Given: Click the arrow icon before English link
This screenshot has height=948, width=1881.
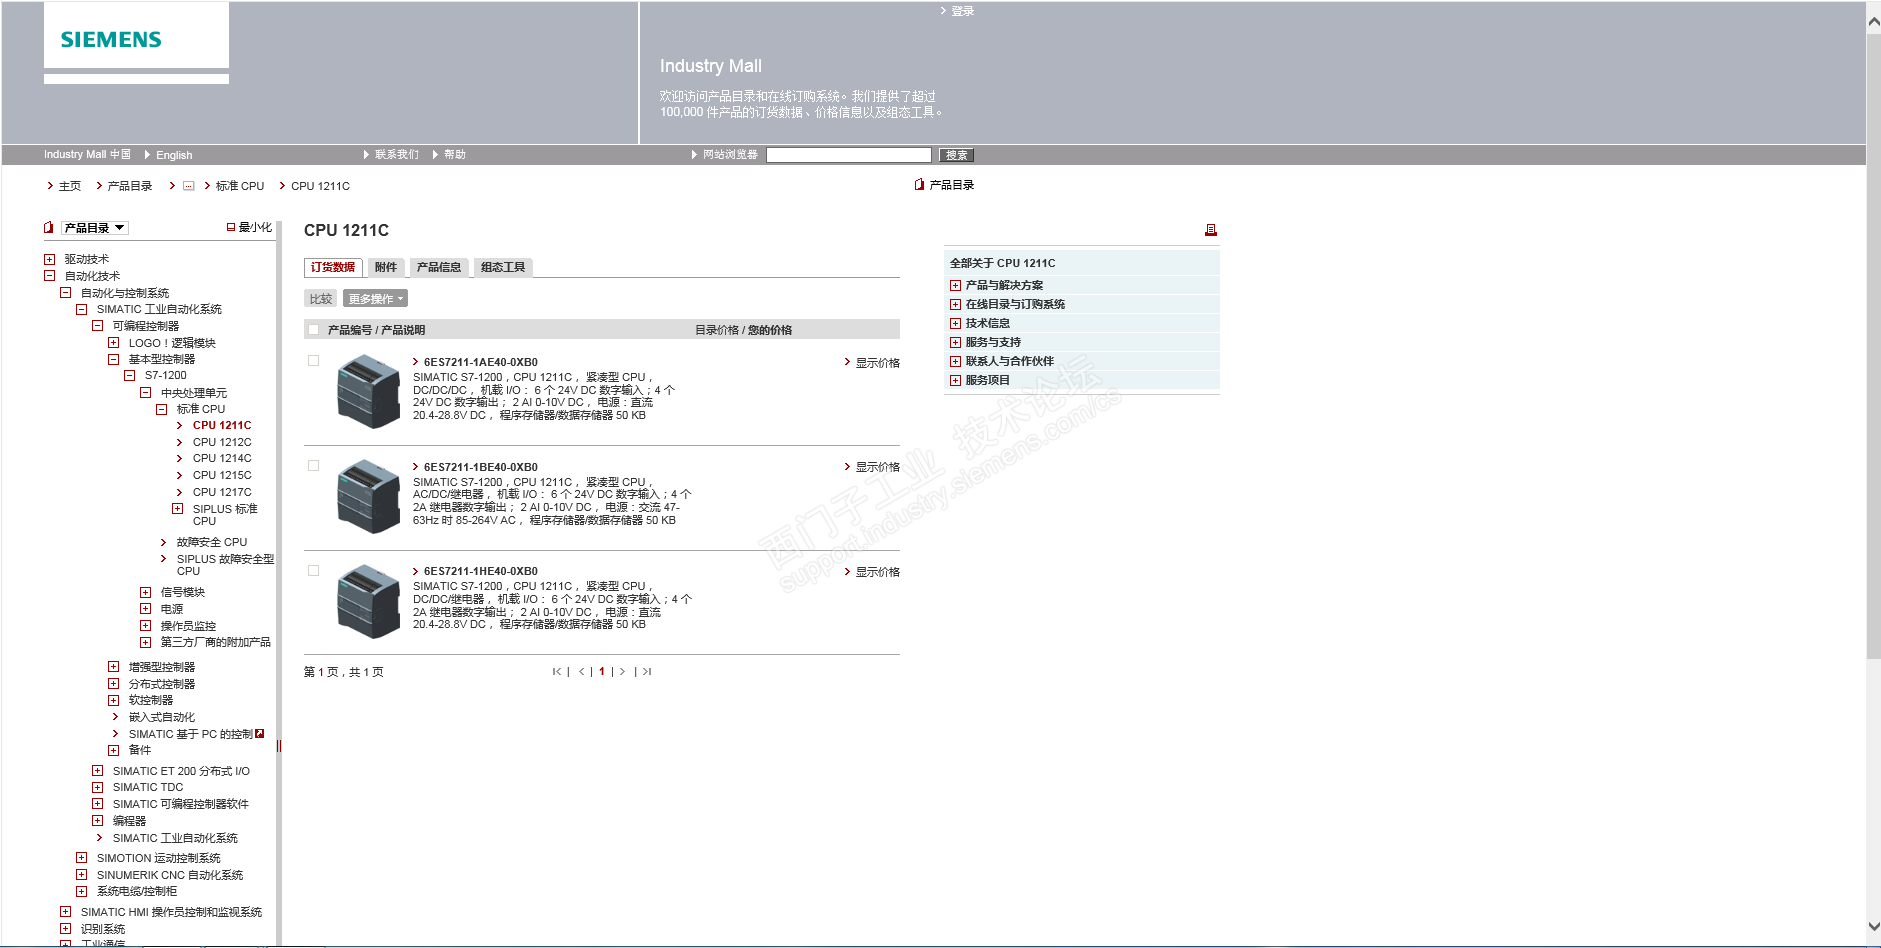Looking at the screenshot, I should (x=148, y=155).
